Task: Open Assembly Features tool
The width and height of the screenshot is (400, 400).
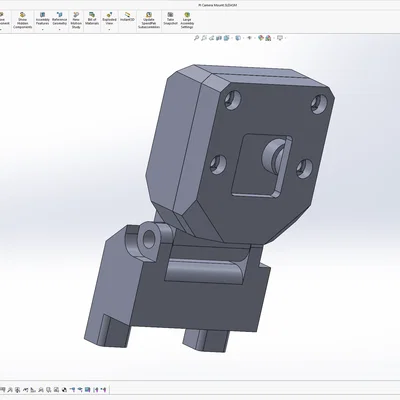Action: click(42, 19)
